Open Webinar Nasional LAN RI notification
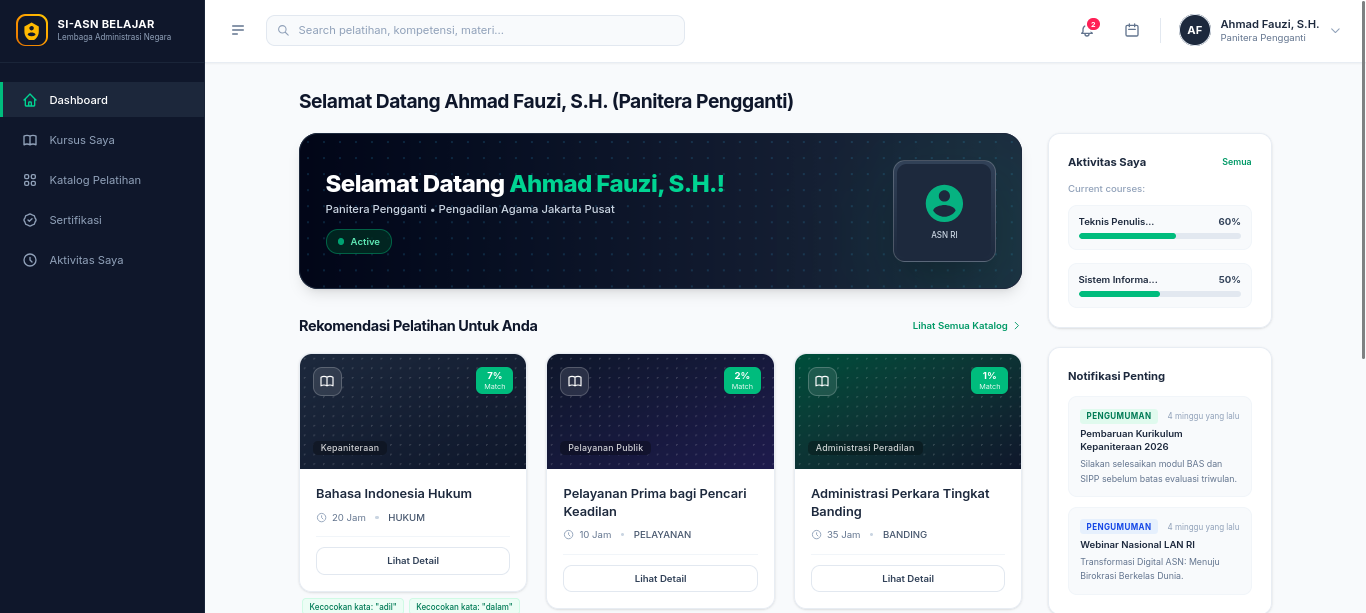Screen dimensions: 1366x613 [x=1160, y=551]
